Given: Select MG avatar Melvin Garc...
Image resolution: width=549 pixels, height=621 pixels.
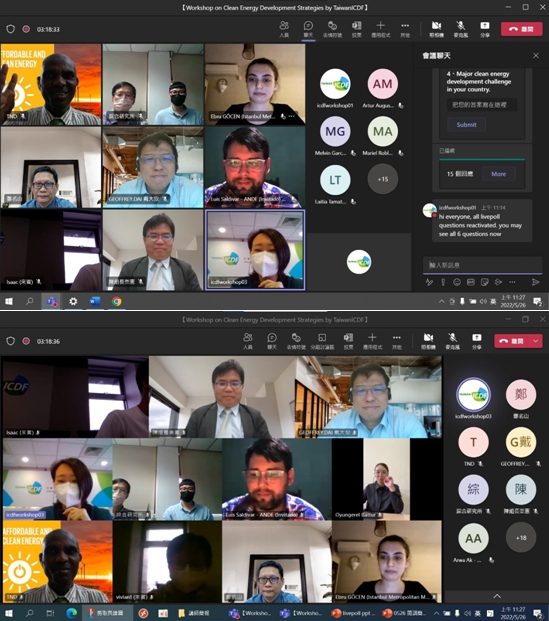Looking at the screenshot, I should (335, 131).
